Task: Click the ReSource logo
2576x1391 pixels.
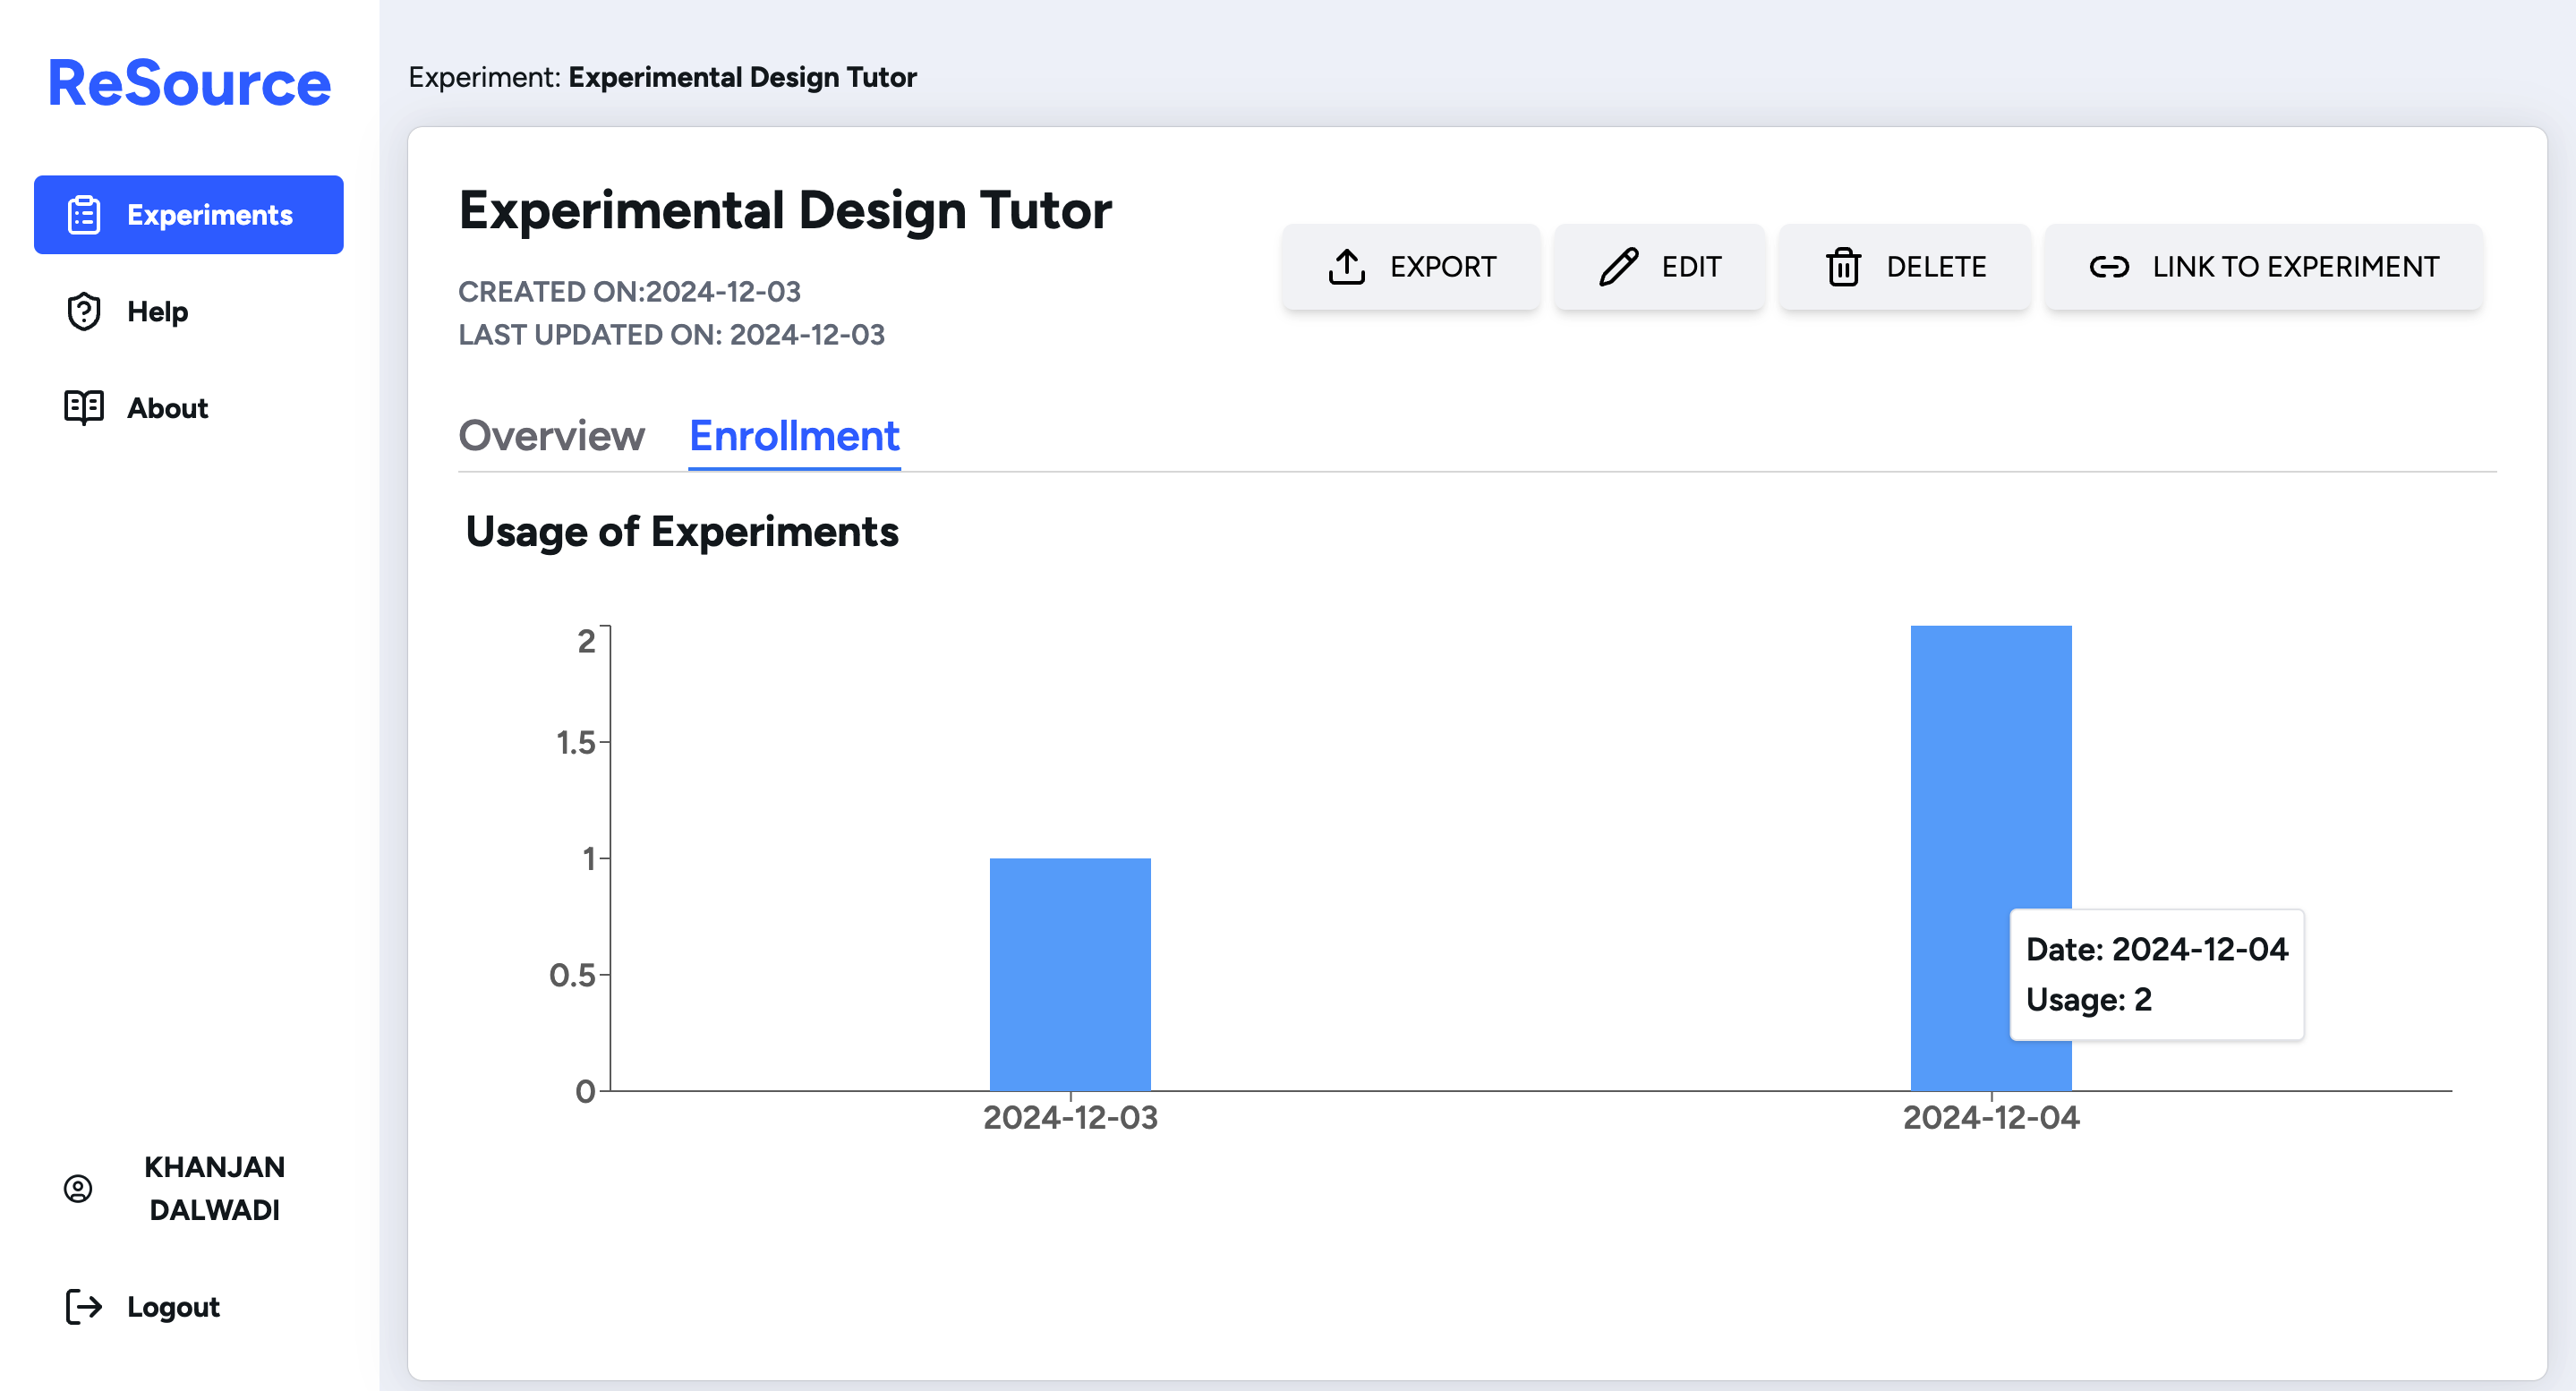Action: pos(189,83)
